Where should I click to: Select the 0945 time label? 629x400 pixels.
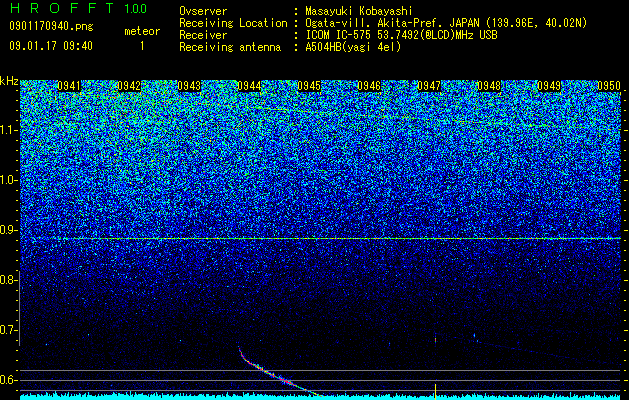309,86
